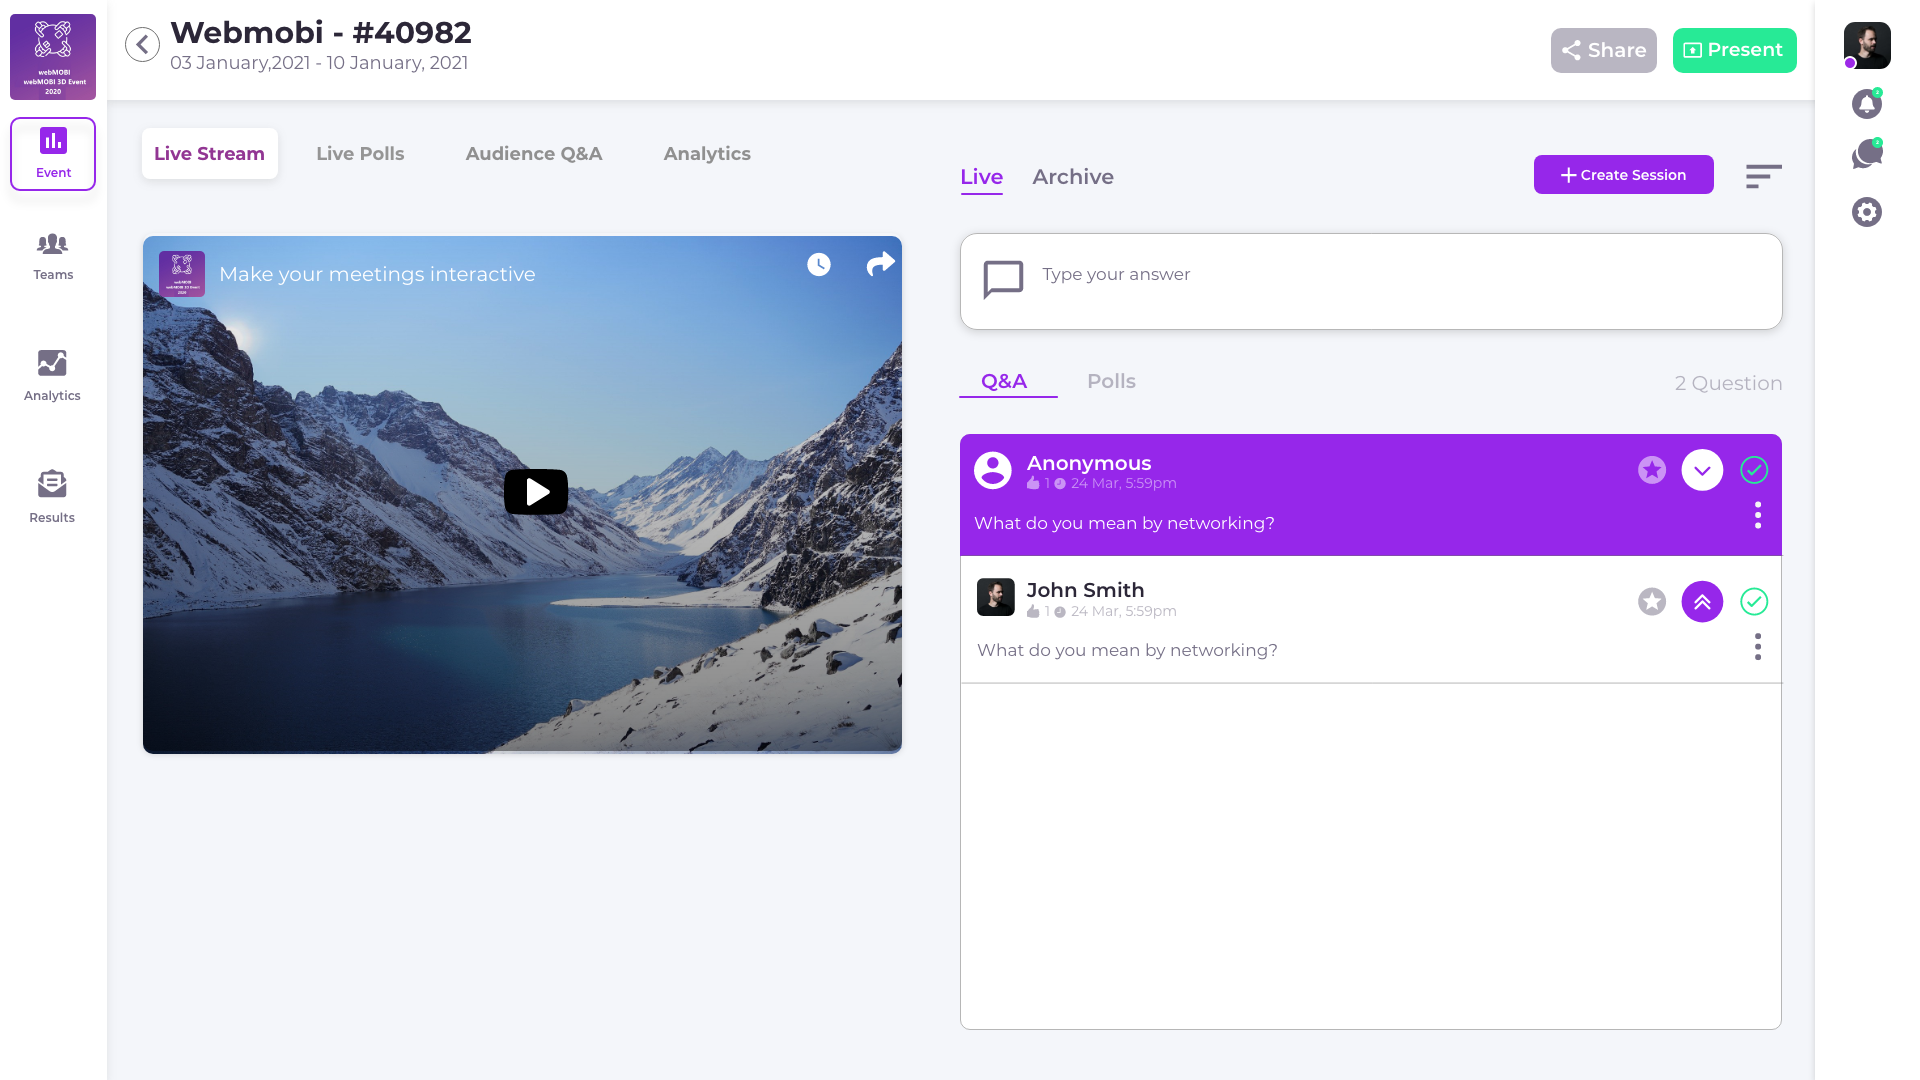Image resolution: width=1920 pixels, height=1080 pixels.
Task: Click the like thumb icon on John Smith question
Action: (1033, 611)
